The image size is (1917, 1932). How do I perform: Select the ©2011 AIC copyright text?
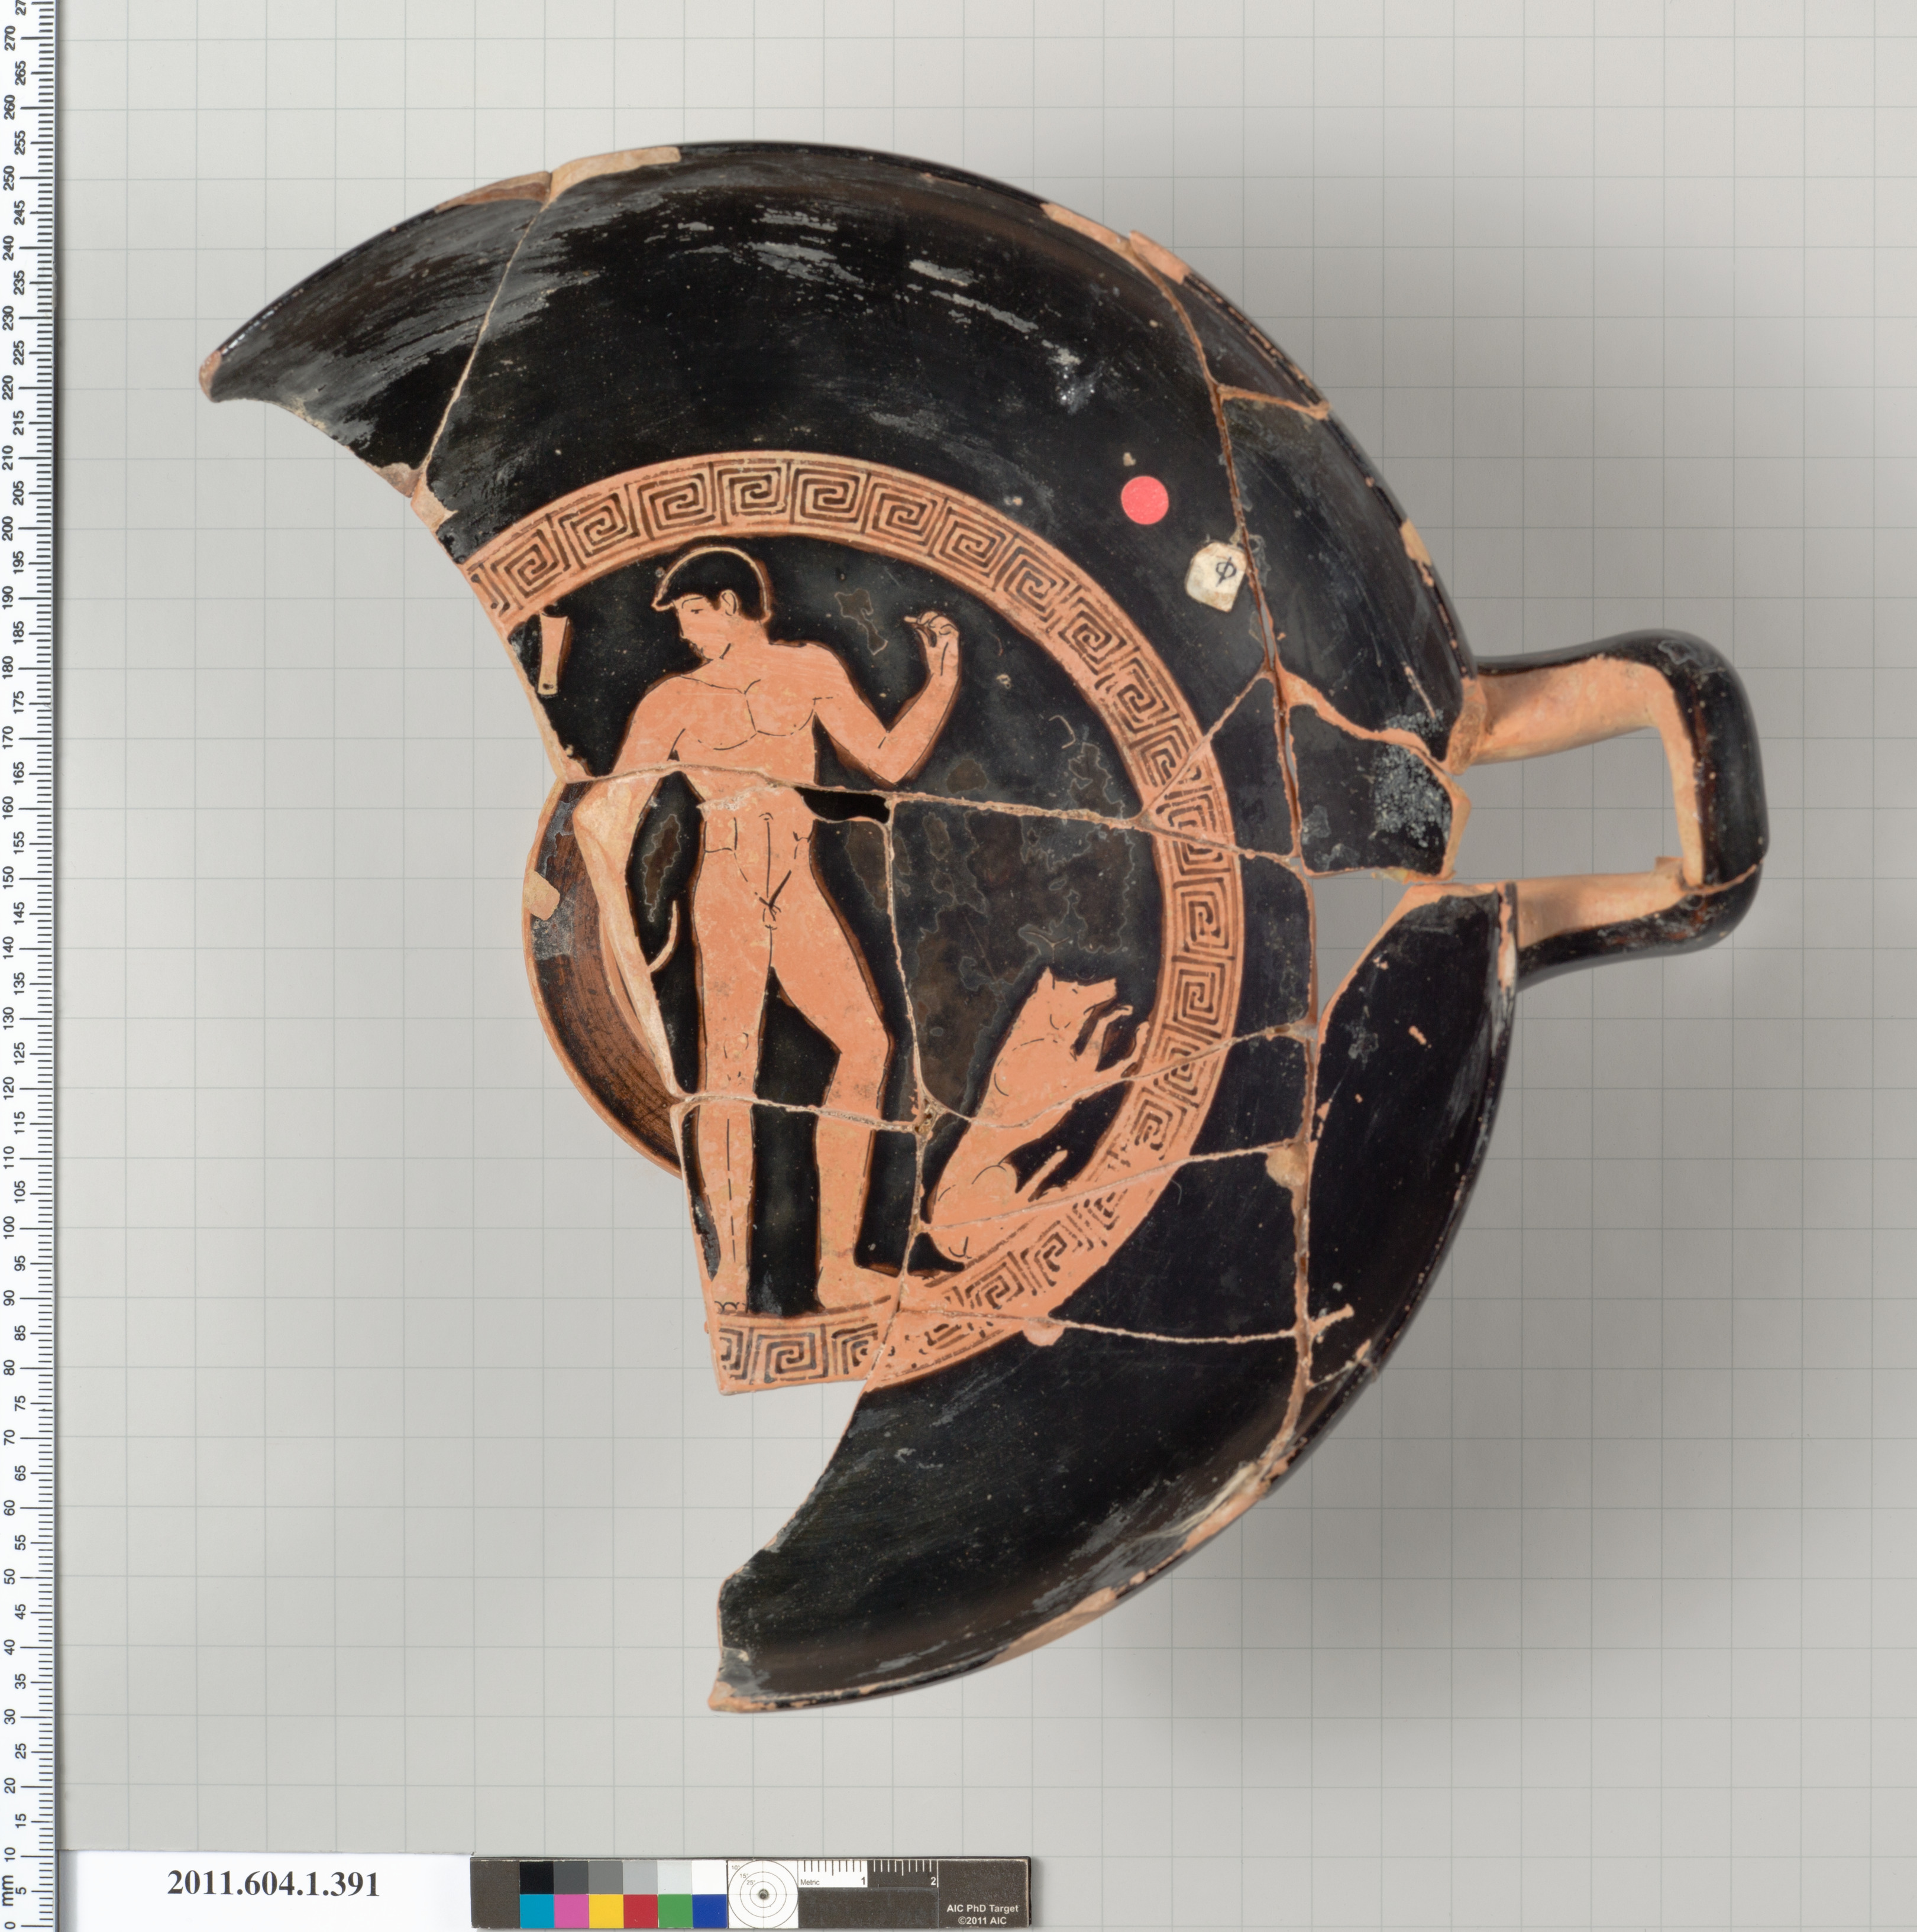coord(983,1920)
